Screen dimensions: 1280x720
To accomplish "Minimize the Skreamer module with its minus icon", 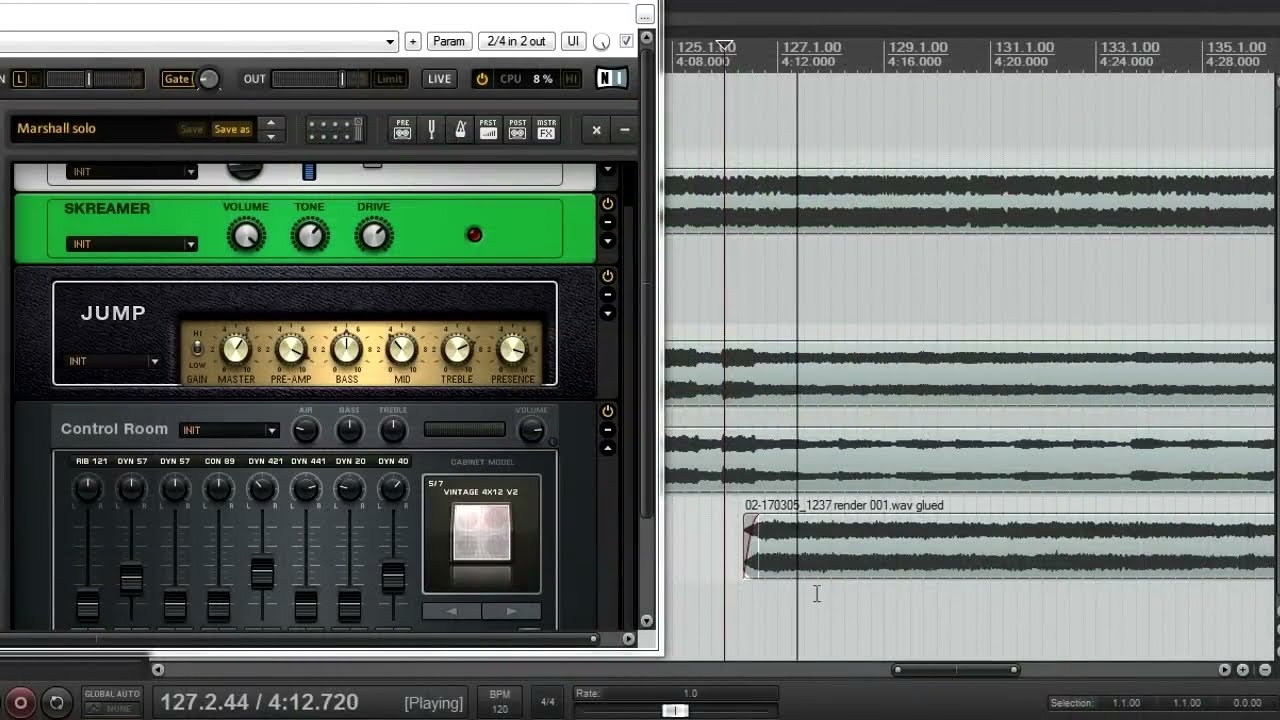I will tap(607, 222).
